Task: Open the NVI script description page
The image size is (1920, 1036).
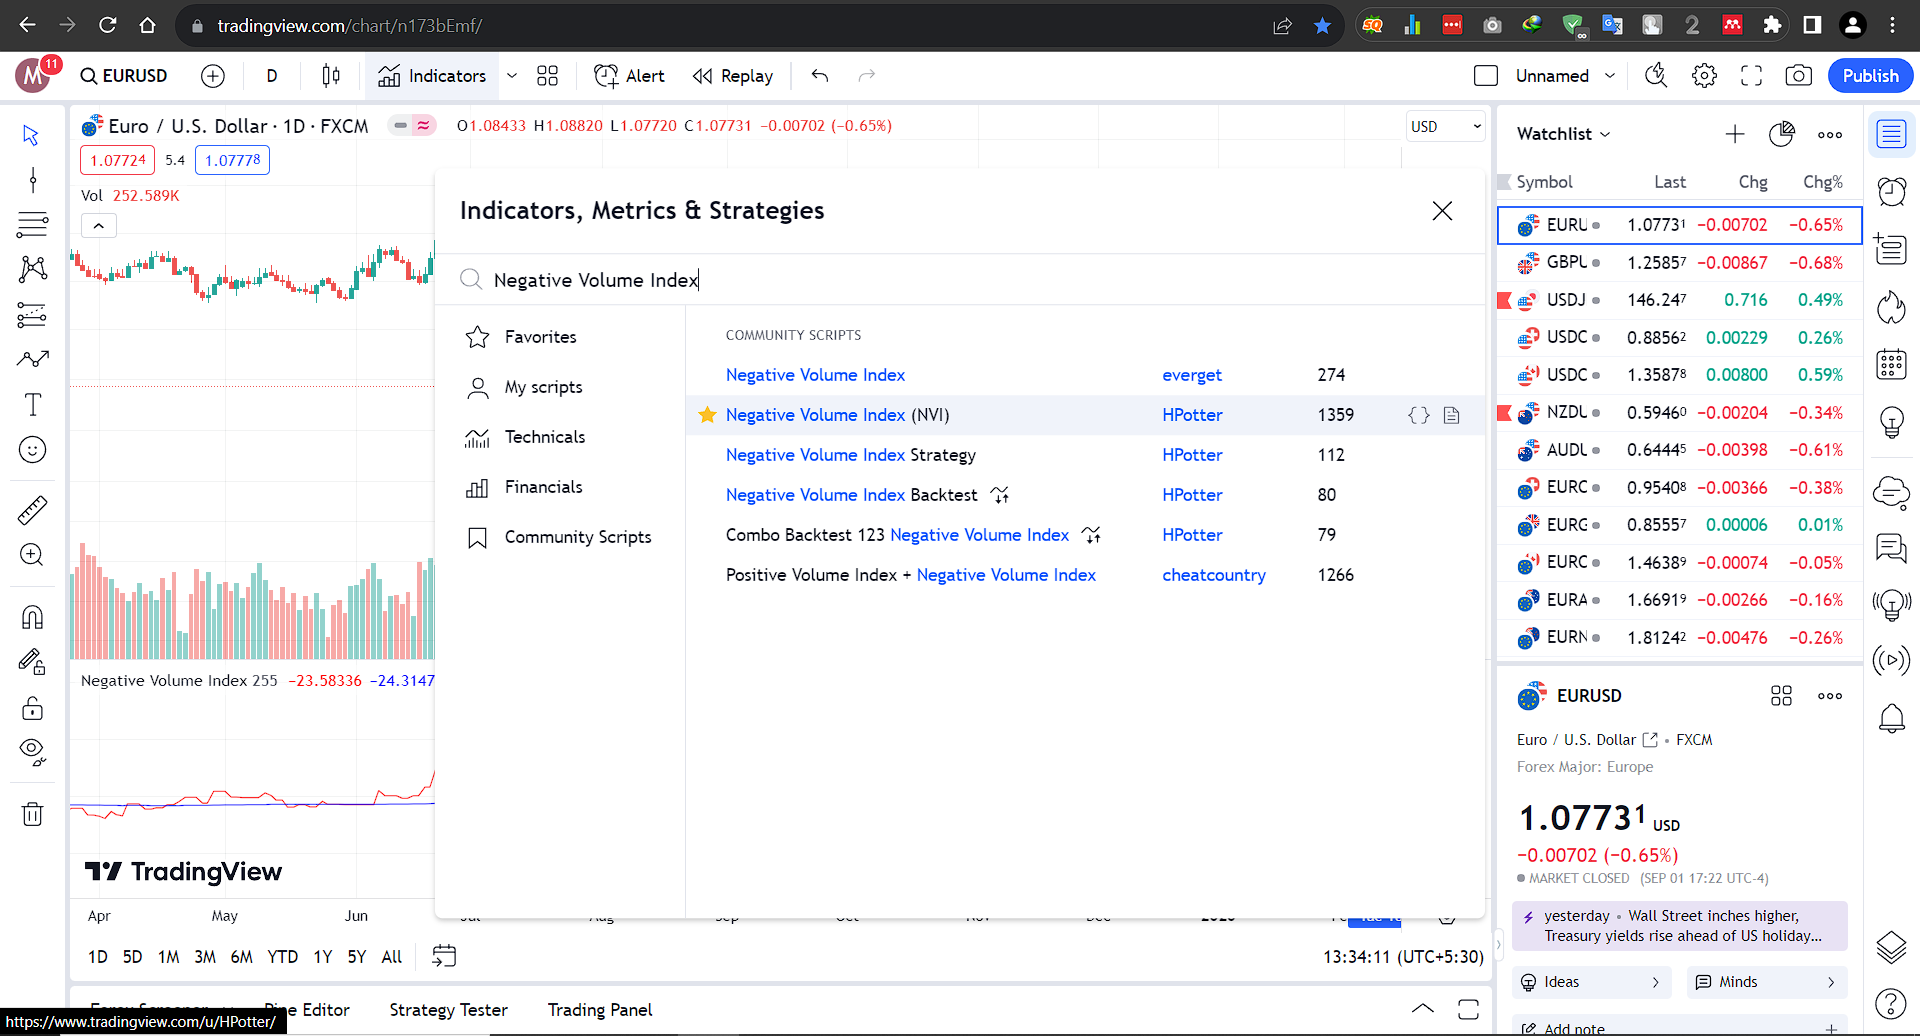Action: pos(1452,415)
